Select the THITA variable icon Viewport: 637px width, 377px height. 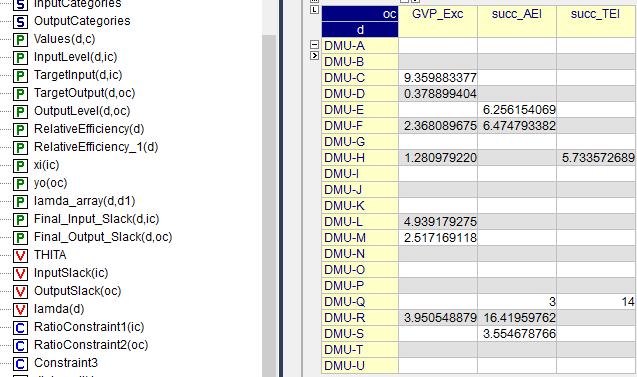(20, 256)
